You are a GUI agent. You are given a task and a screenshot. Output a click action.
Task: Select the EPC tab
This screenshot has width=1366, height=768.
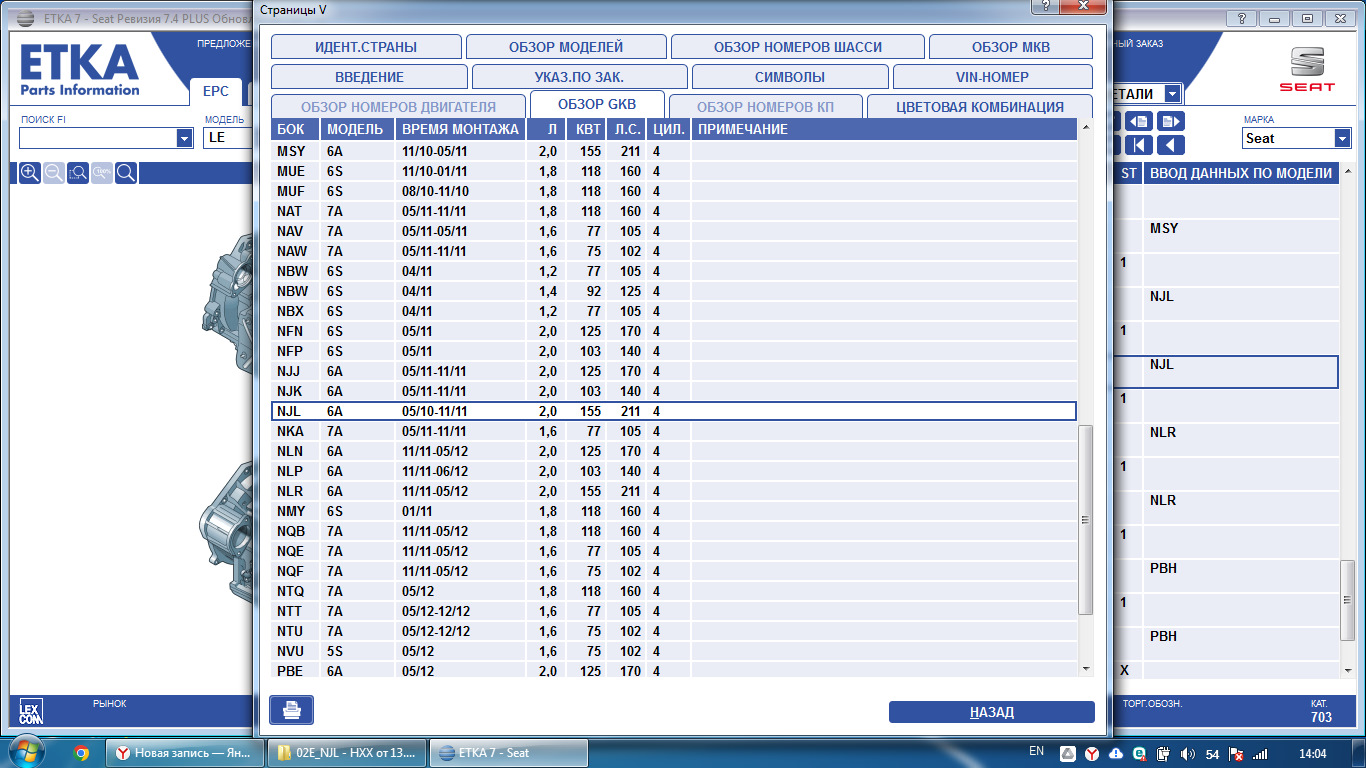click(216, 91)
